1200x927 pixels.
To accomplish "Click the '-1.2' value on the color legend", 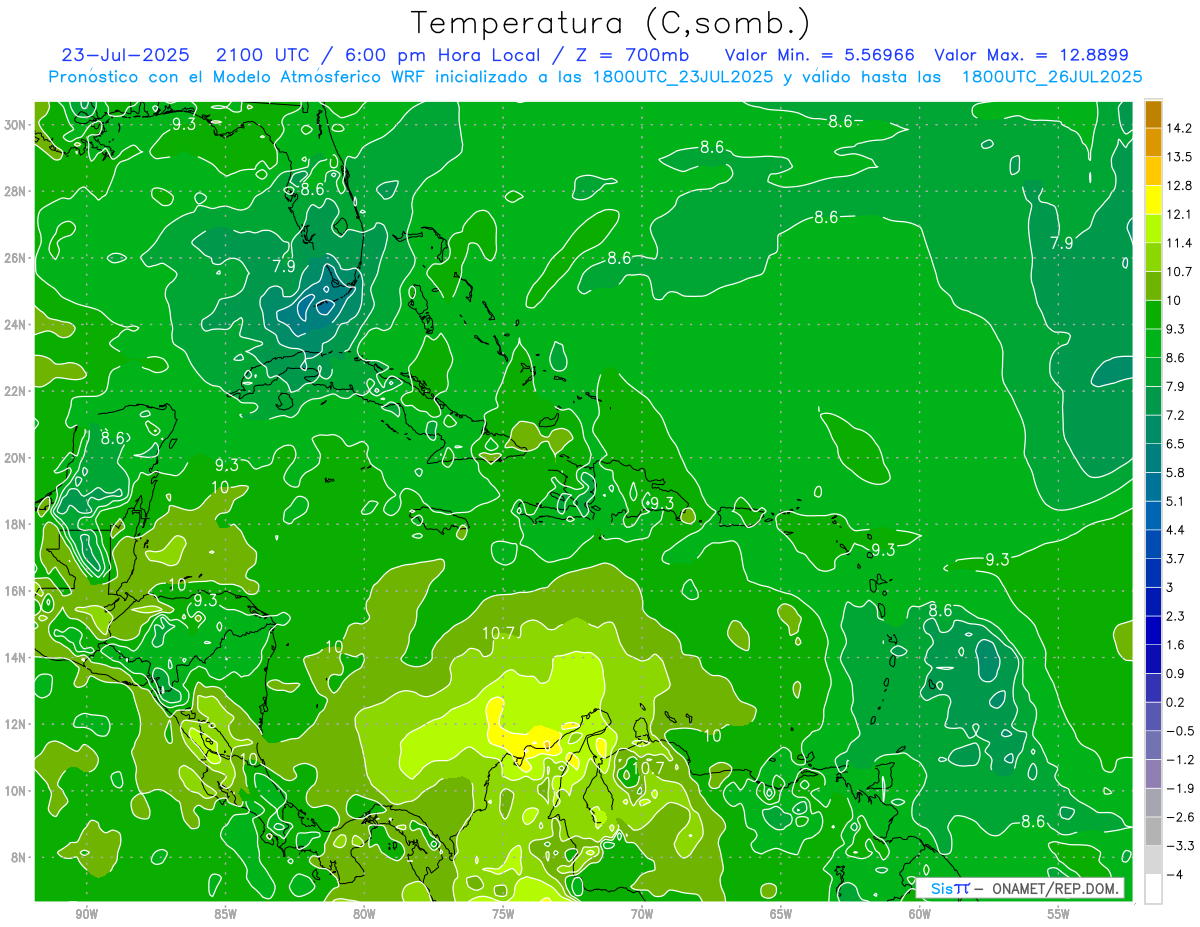I will tap(1179, 759).
